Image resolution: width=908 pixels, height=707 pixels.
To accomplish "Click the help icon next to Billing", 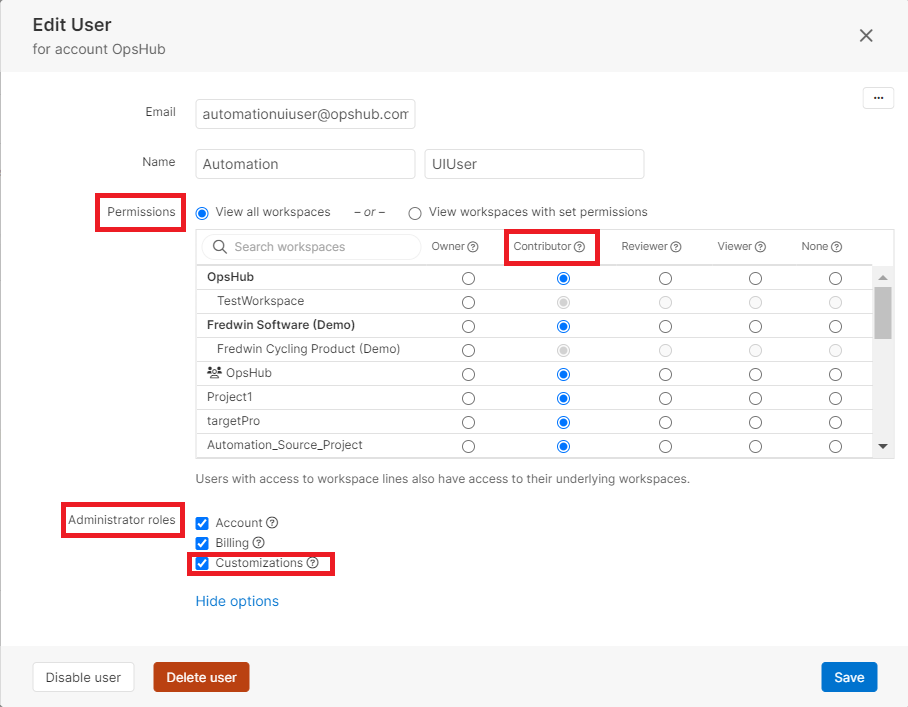I will (258, 543).
